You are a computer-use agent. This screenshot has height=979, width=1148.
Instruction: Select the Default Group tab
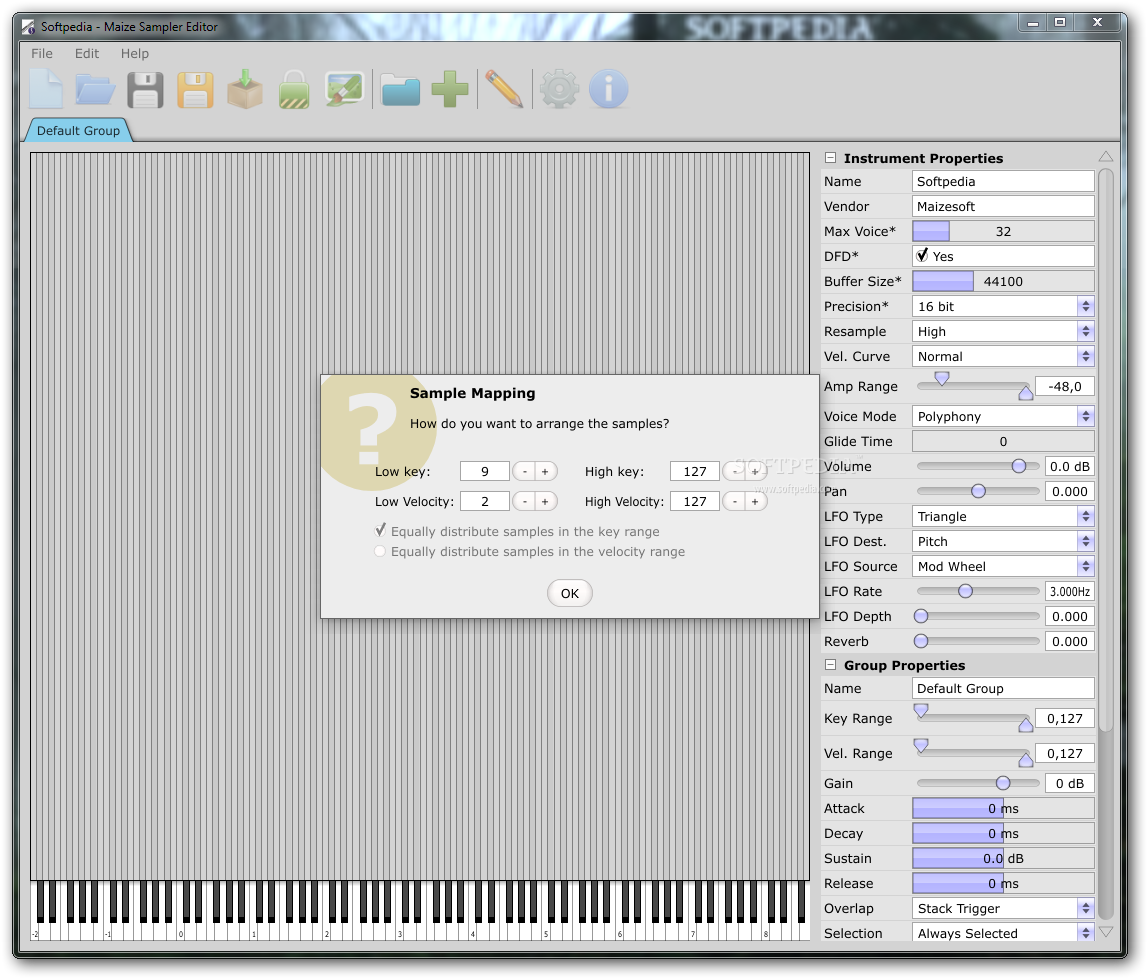[78, 130]
